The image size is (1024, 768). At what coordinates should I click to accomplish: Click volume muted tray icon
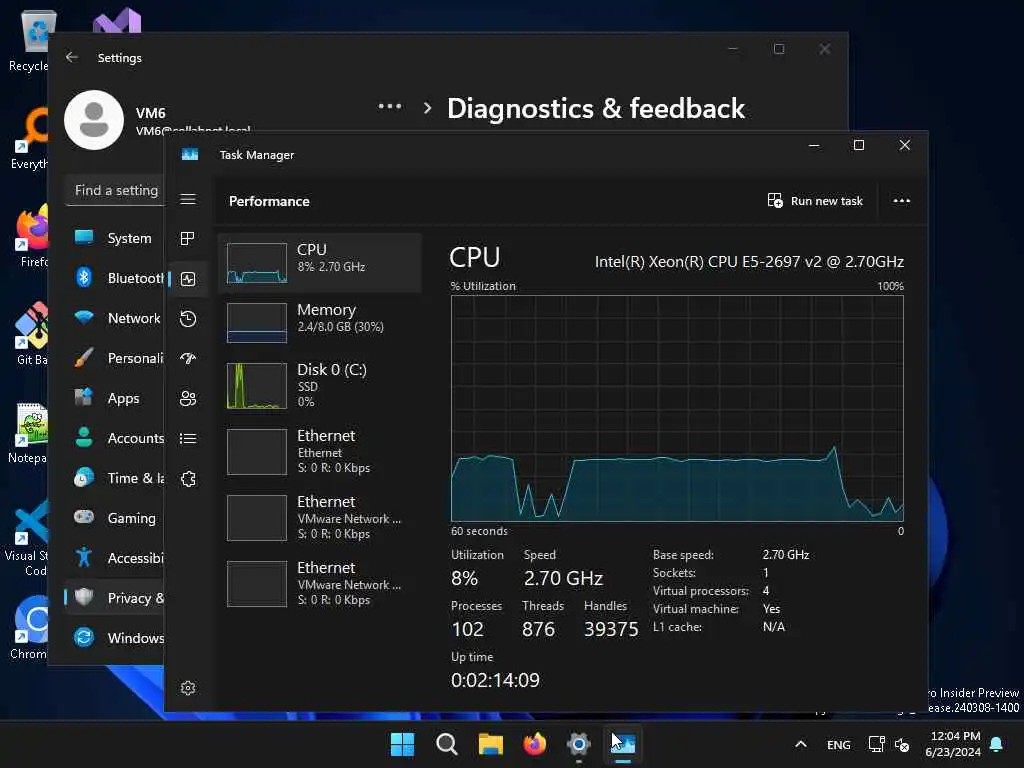[902, 744]
